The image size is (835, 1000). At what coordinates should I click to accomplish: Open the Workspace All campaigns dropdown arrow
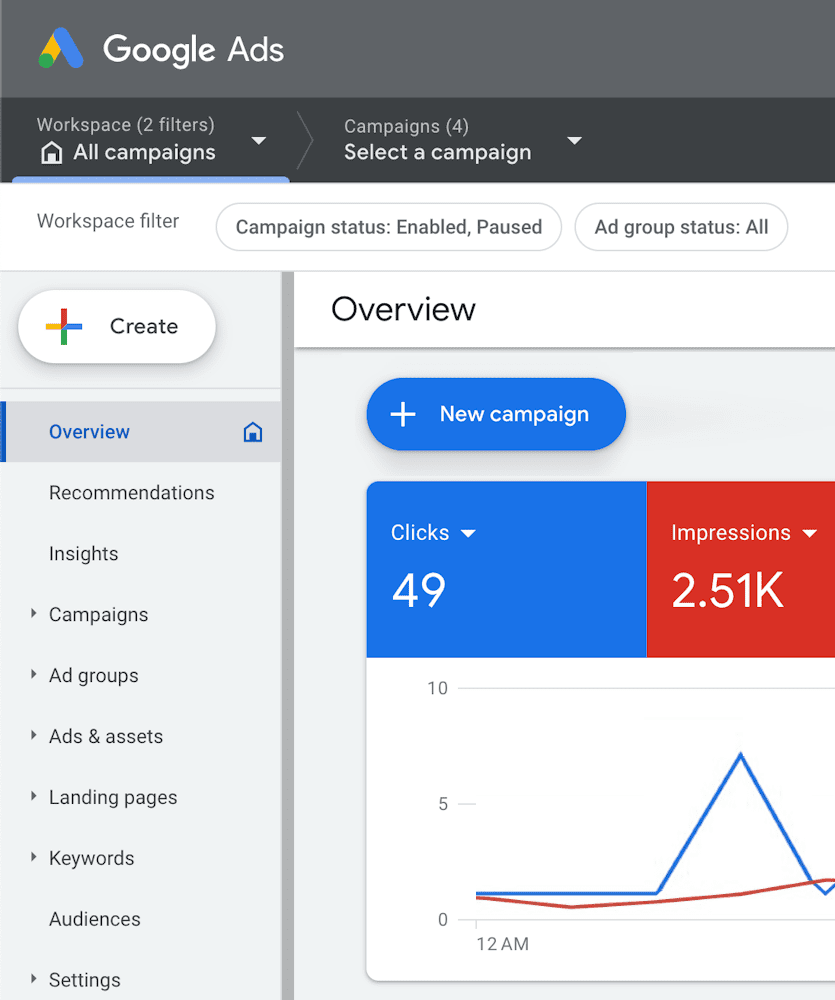pyautogui.click(x=258, y=140)
